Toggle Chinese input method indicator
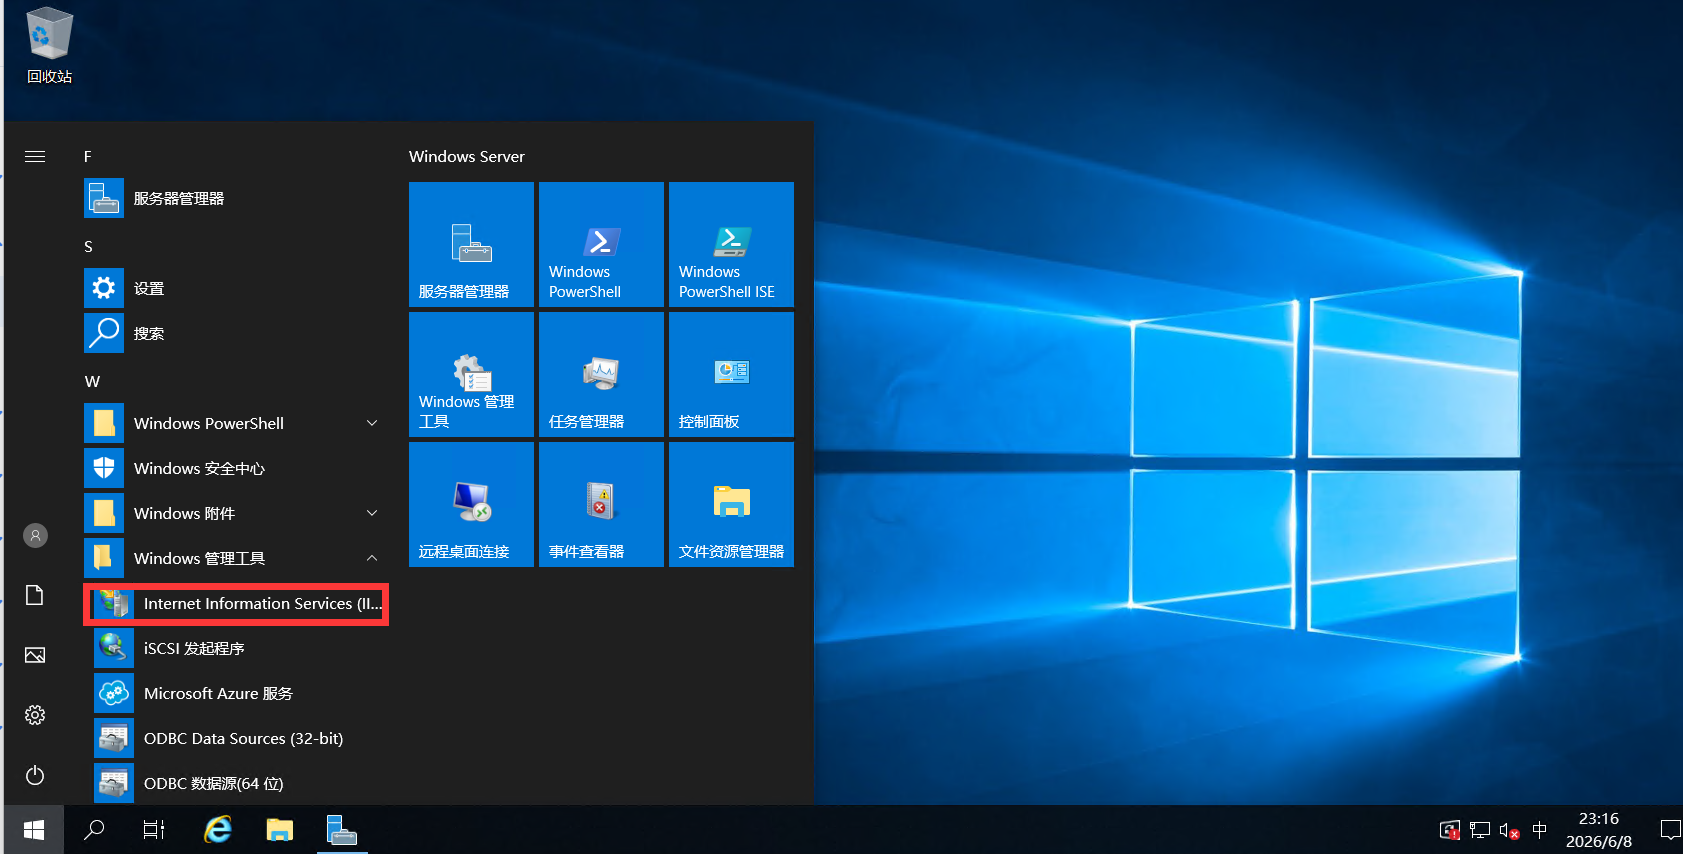 click(1540, 830)
